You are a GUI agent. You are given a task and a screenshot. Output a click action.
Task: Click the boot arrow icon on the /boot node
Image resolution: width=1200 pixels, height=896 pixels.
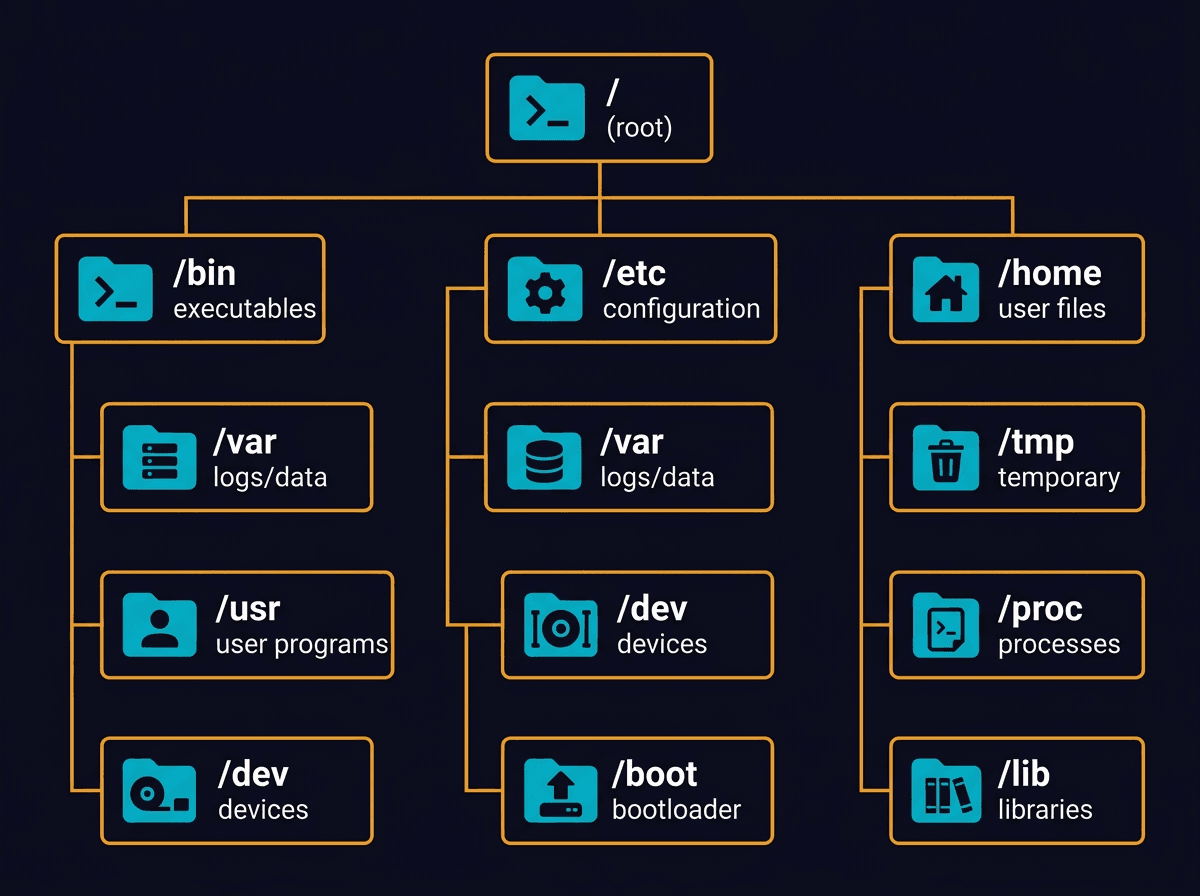pyautogui.click(x=560, y=790)
